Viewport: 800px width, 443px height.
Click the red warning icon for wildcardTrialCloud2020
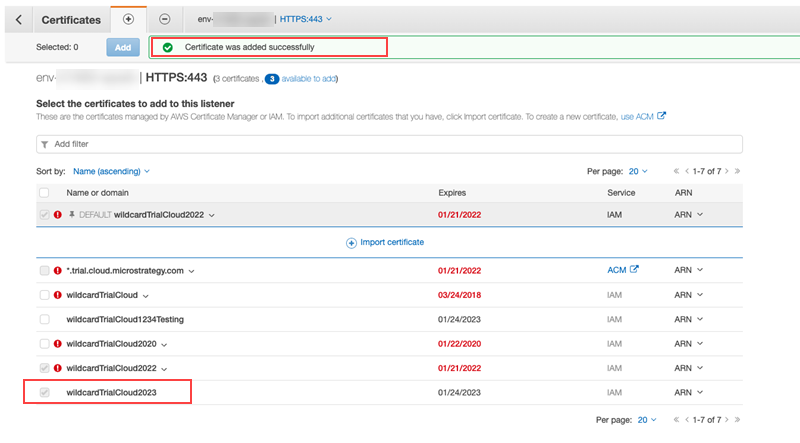click(x=57, y=344)
